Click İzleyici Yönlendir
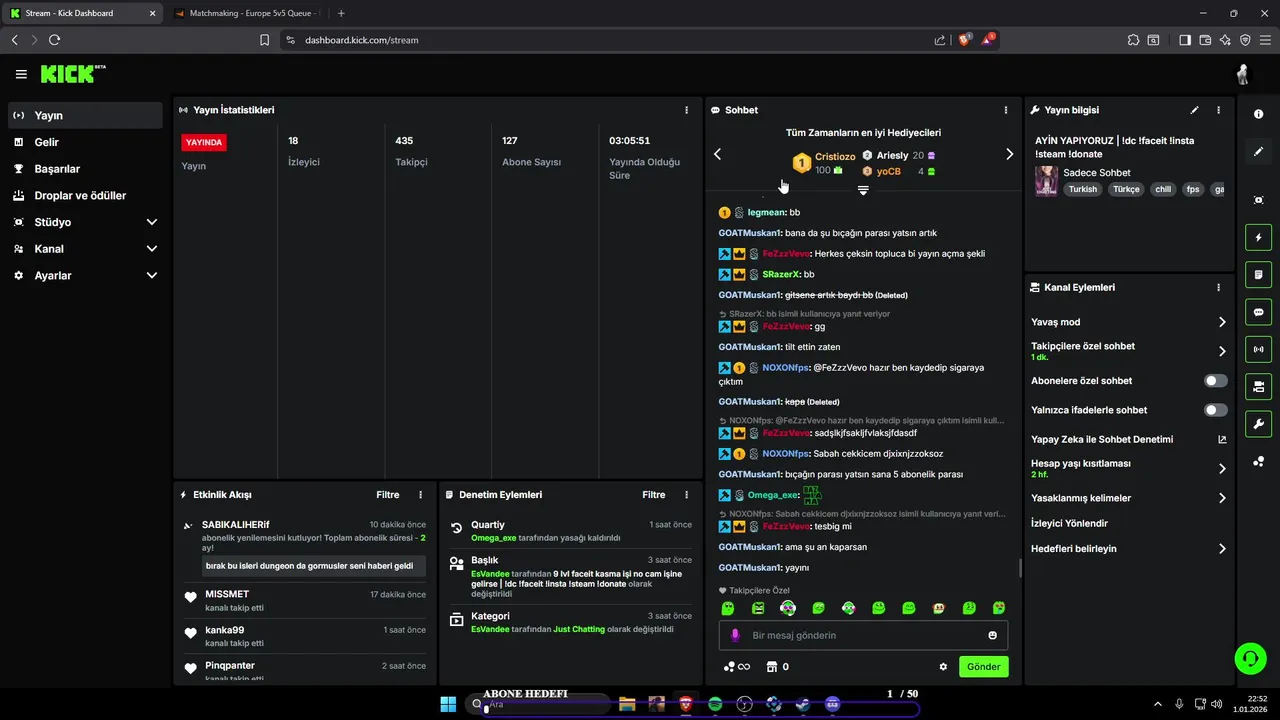The width and height of the screenshot is (1280, 720). pos(1069,523)
